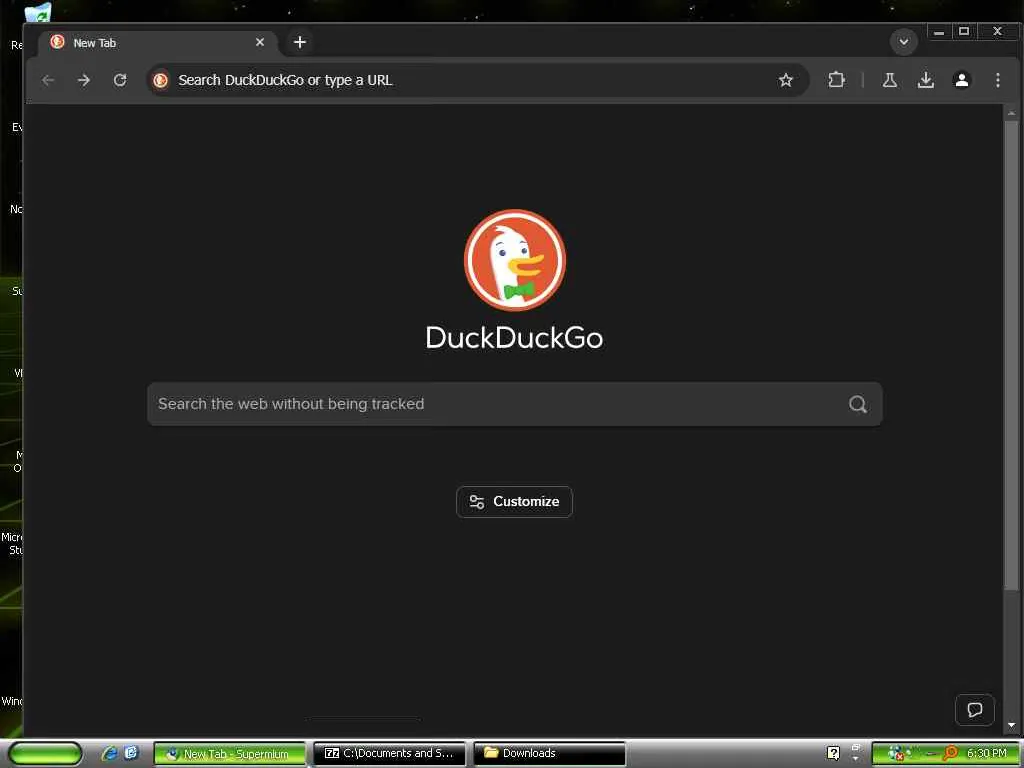Open a new tab with plus button
Image resolution: width=1024 pixels, height=768 pixels.
coord(300,42)
